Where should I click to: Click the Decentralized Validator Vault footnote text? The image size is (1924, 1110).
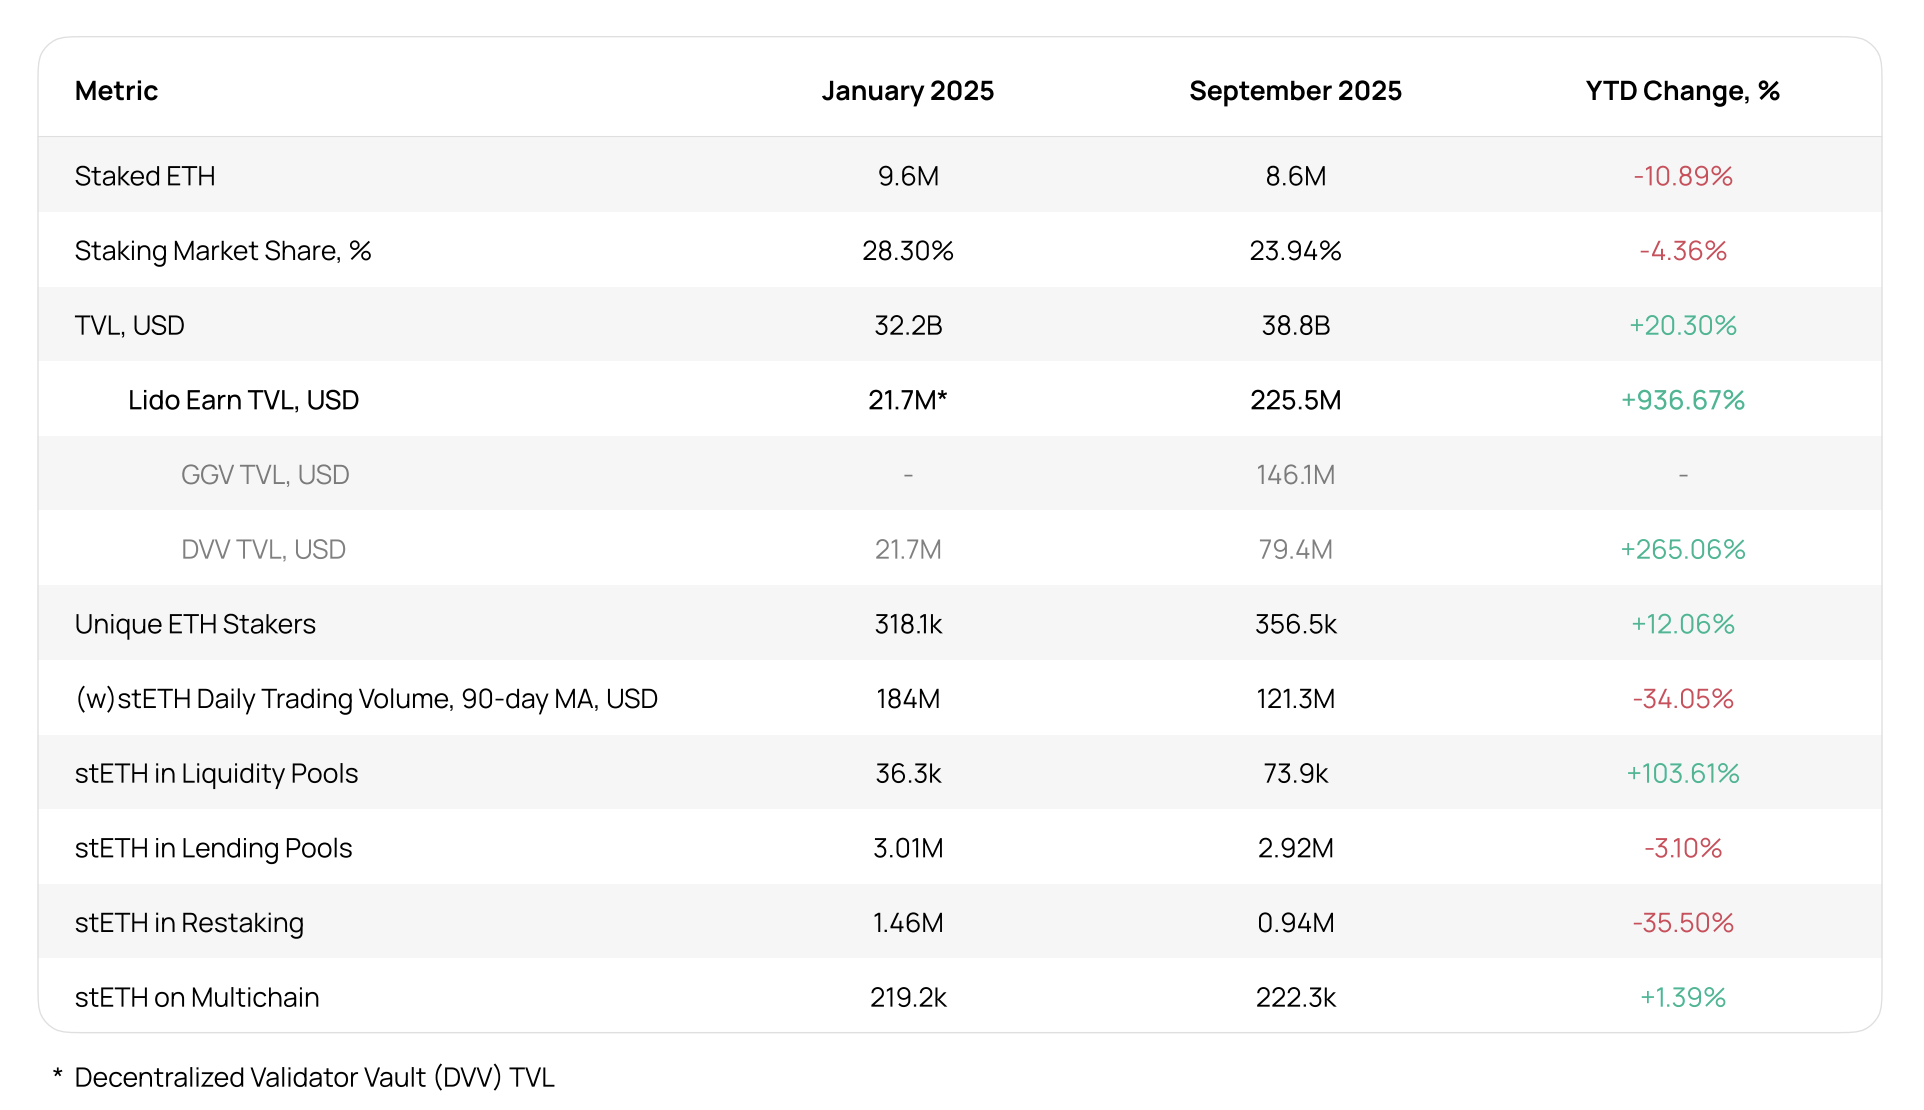click(314, 1078)
